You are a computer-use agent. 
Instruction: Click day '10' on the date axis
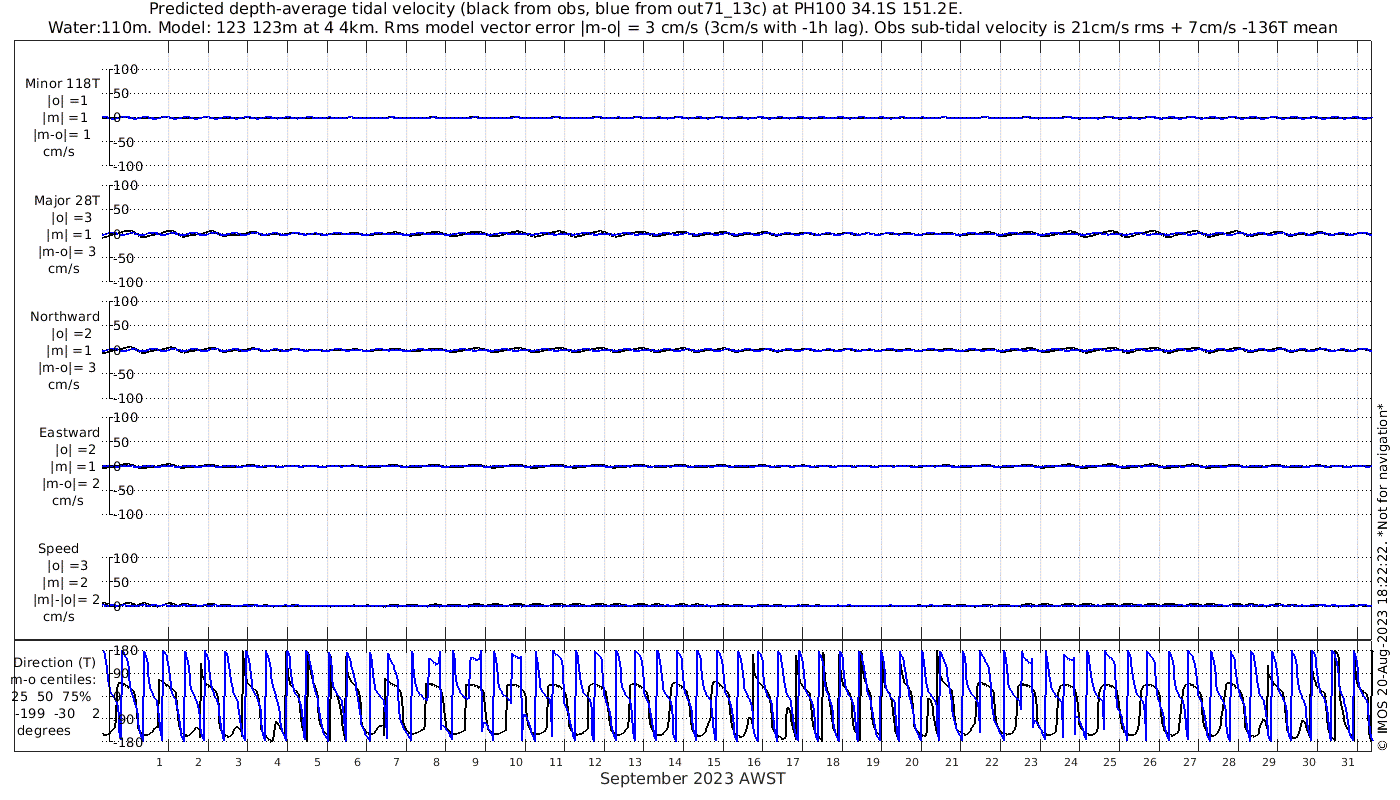pyautogui.click(x=516, y=762)
